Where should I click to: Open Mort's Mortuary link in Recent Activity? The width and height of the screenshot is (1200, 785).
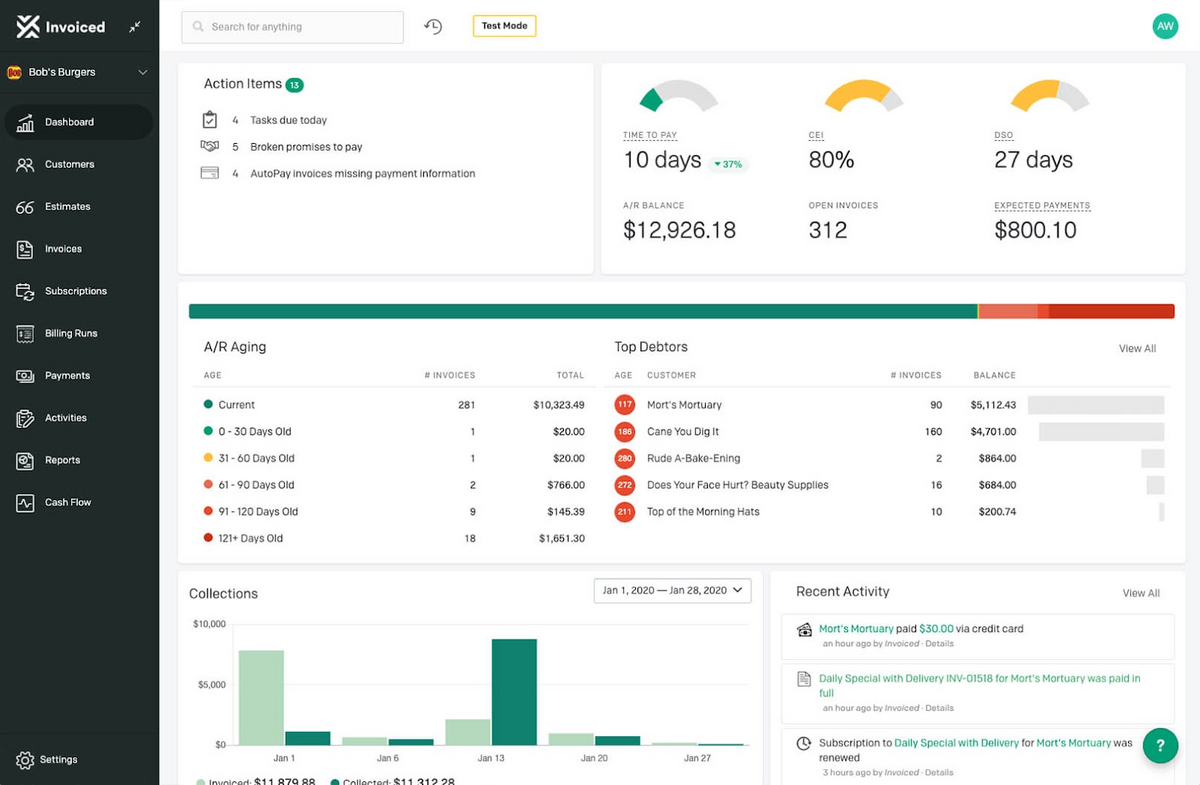[x=856, y=629]
